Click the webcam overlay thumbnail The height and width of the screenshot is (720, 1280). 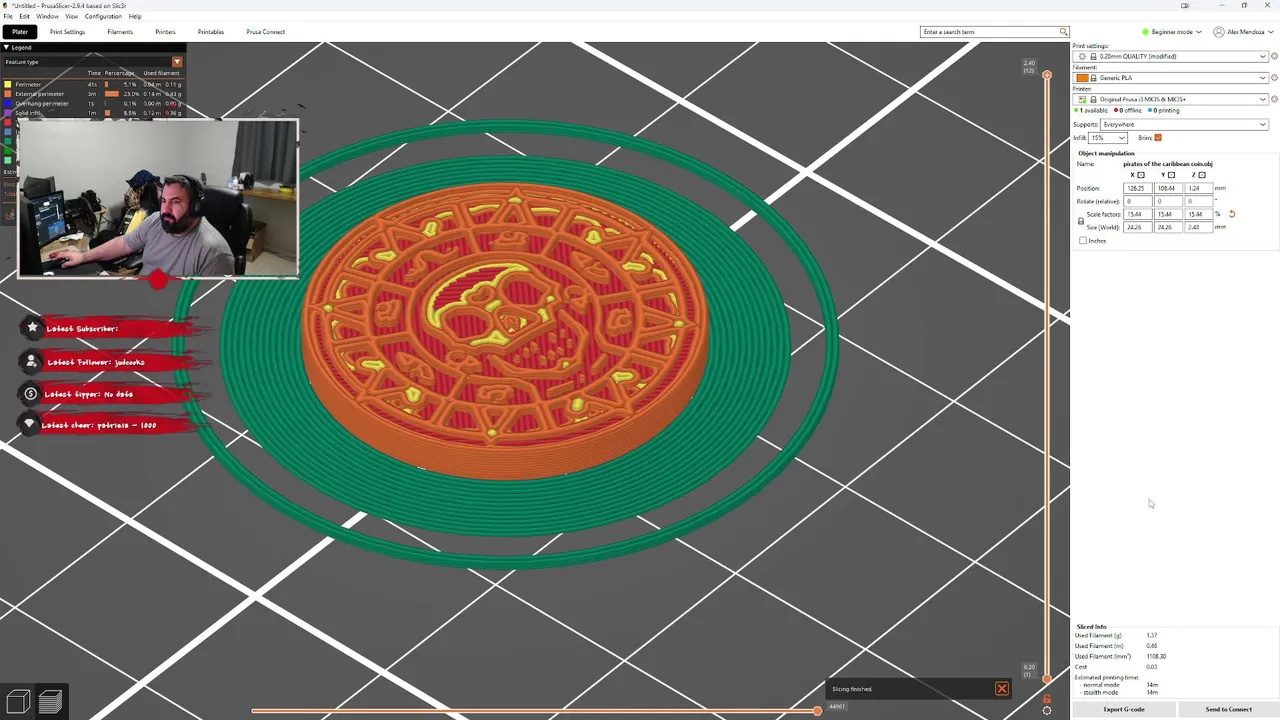(x=158, y=198)
